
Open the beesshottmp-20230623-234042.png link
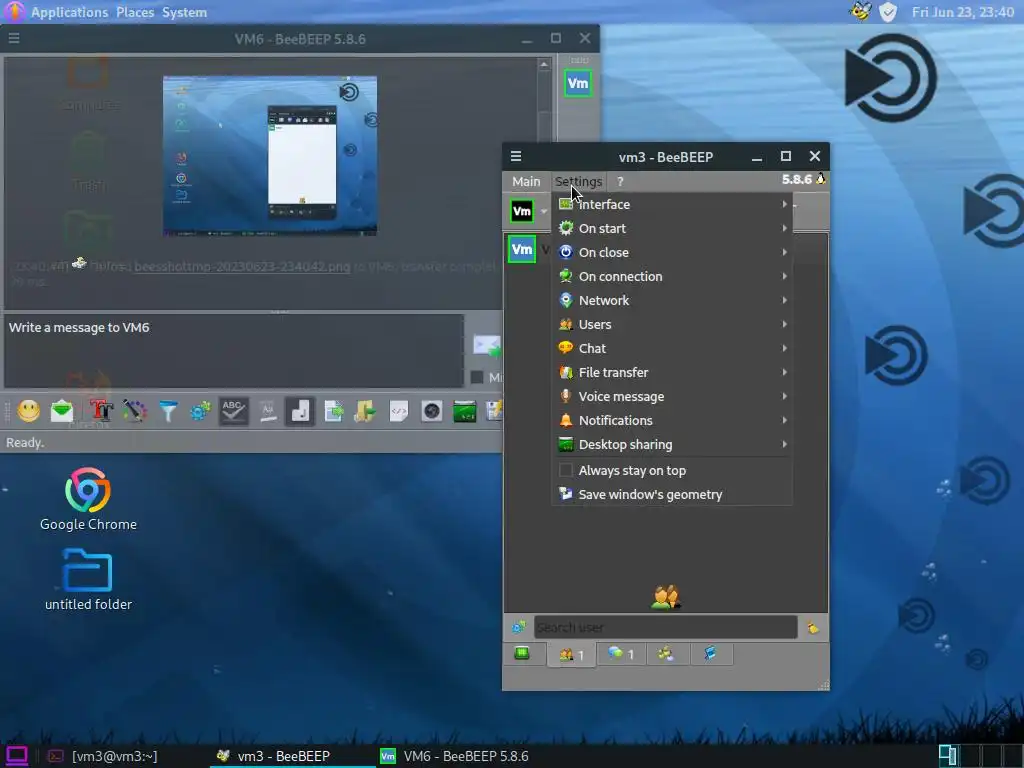[242, 266]
